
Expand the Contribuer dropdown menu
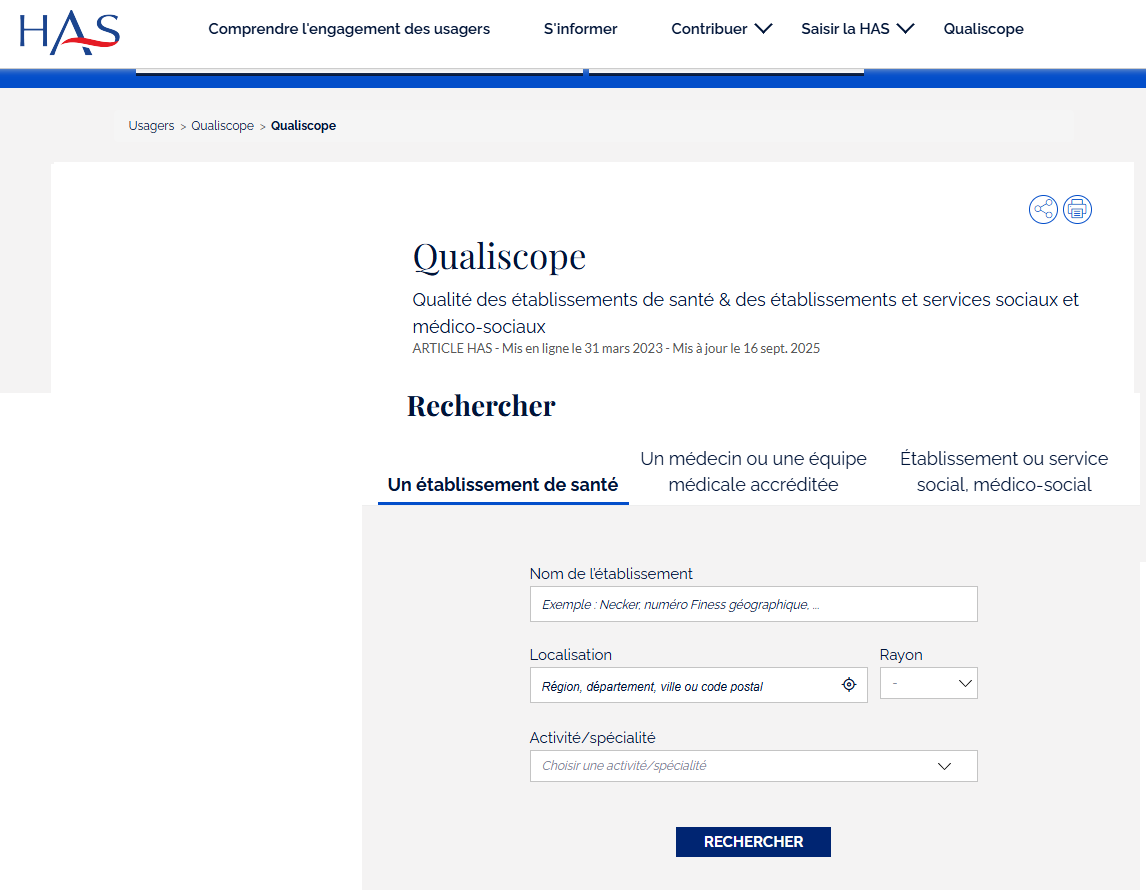(721, 29)
